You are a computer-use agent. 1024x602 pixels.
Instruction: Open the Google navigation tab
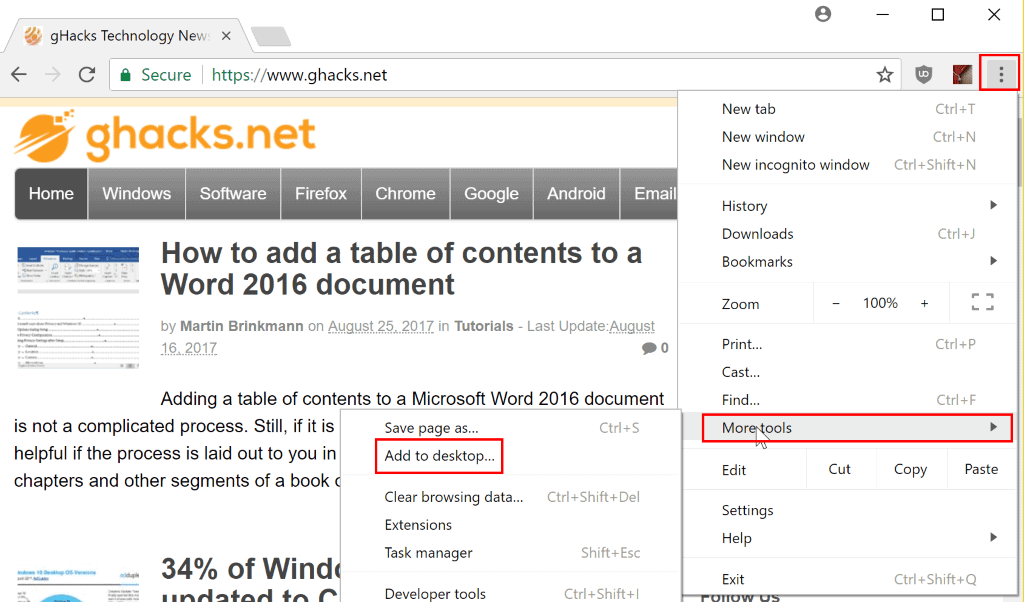coord(491,194)
